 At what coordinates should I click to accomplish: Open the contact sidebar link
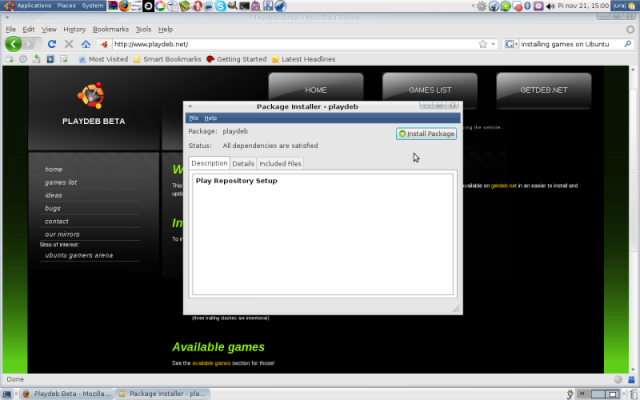point(57,222)
